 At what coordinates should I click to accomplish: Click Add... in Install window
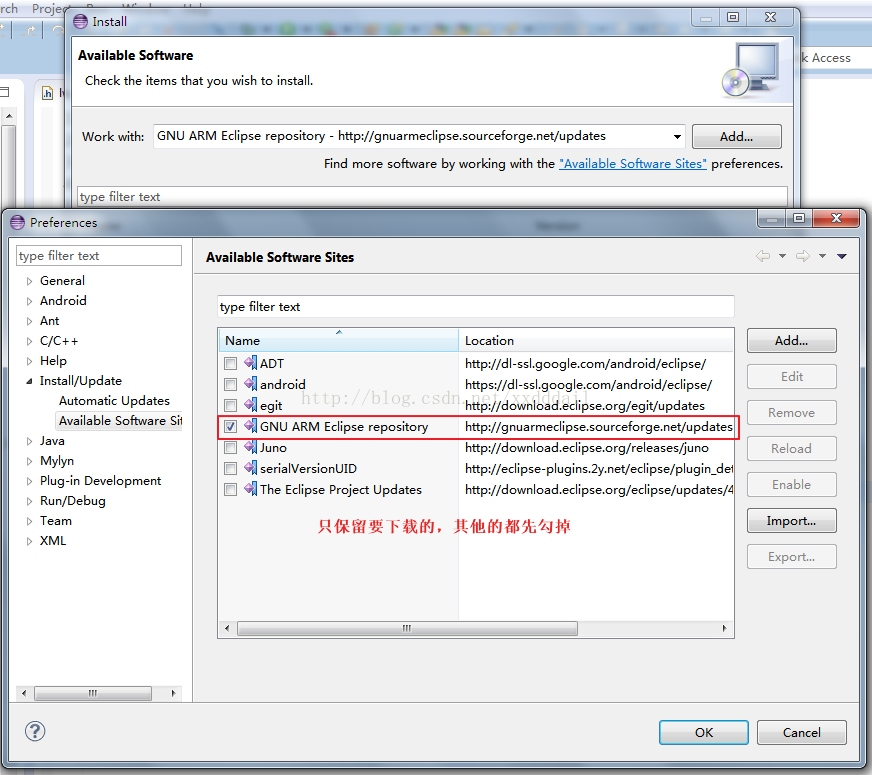736,136
